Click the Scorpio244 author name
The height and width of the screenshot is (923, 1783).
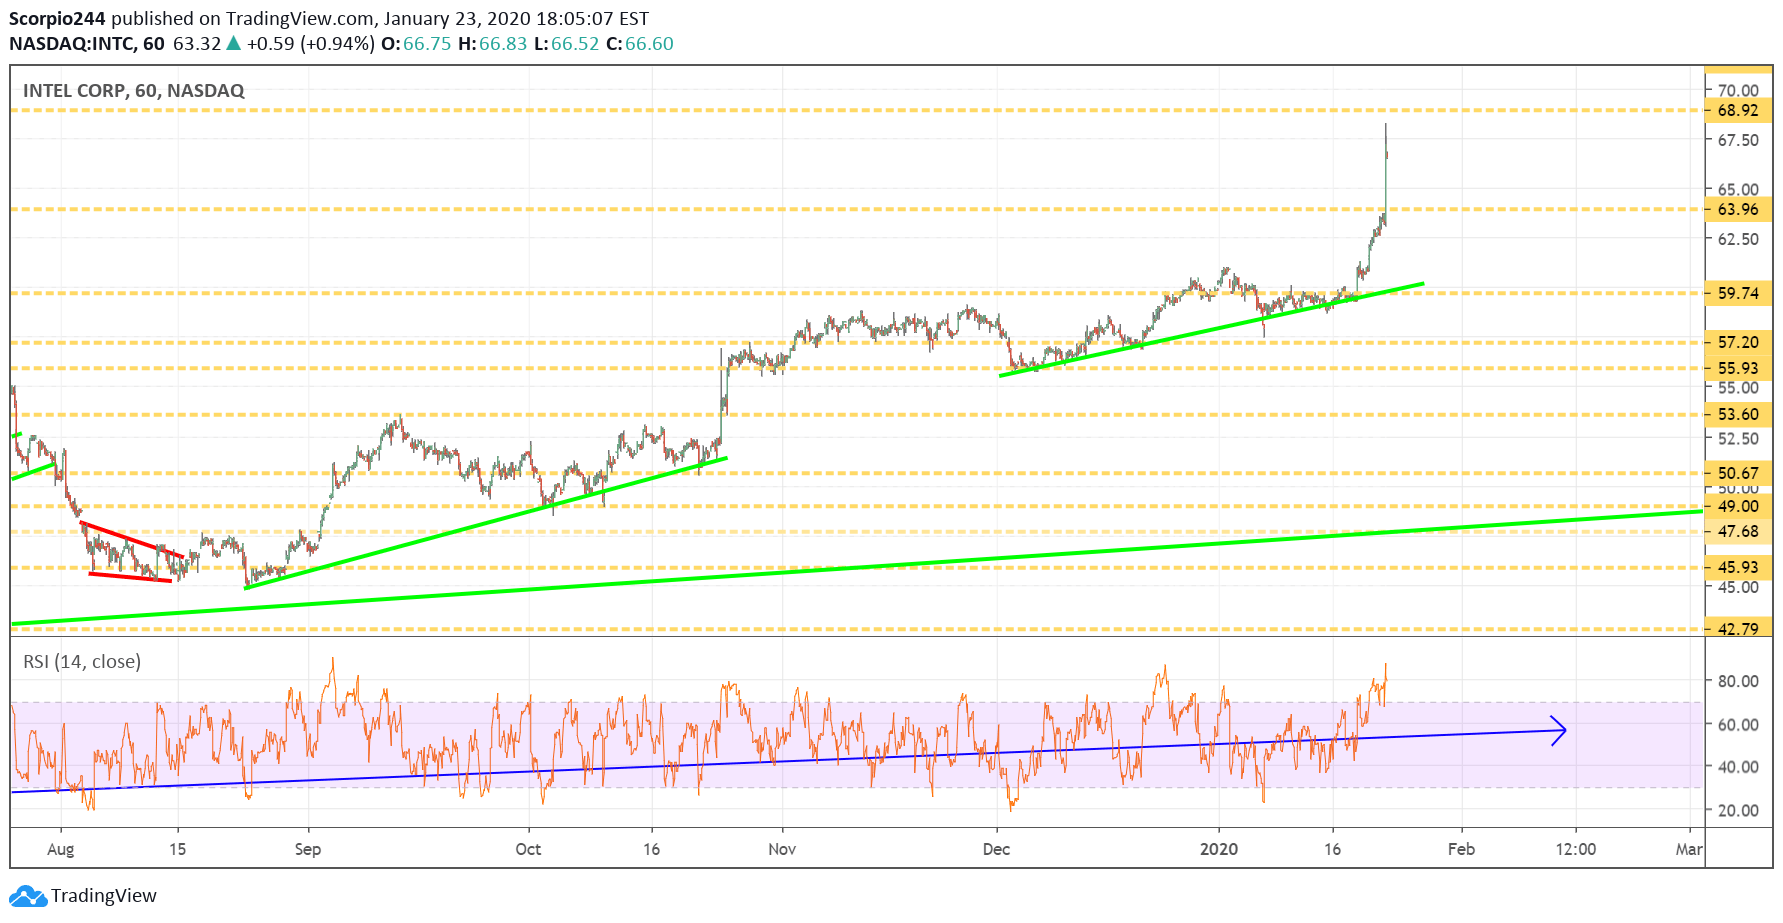pyautogui.click(x=57, y=19)
